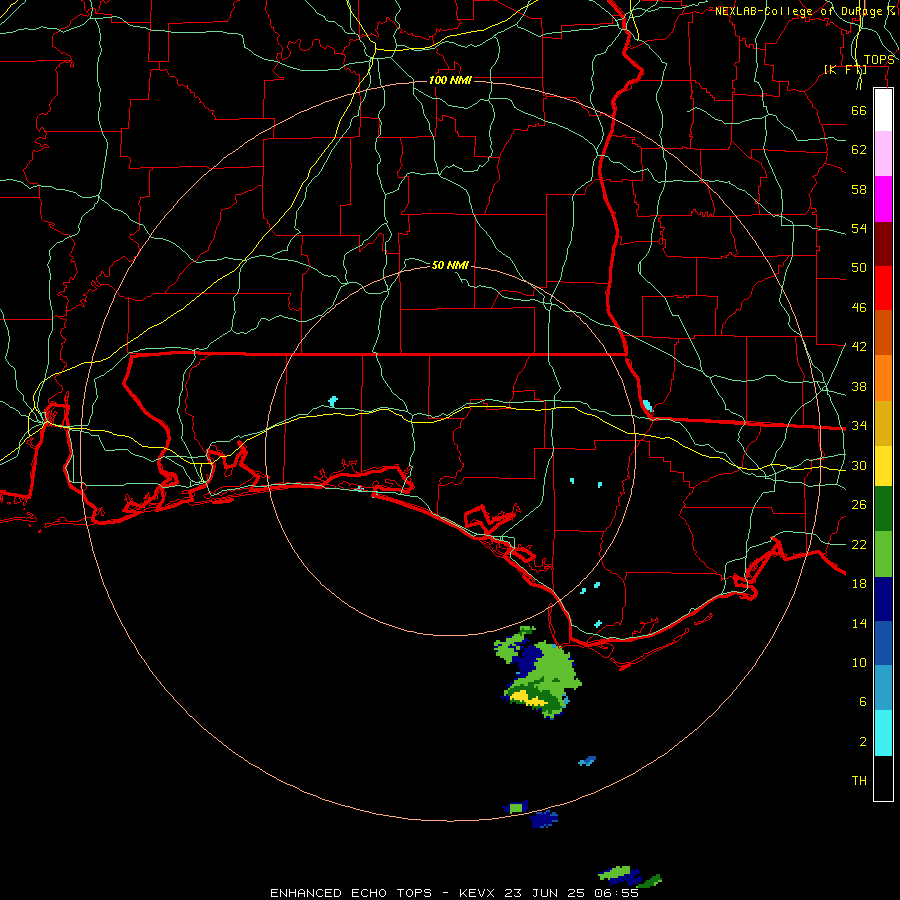Click the TOPS legend title
This screenshot has height=900, width=900.
[879, 60]
